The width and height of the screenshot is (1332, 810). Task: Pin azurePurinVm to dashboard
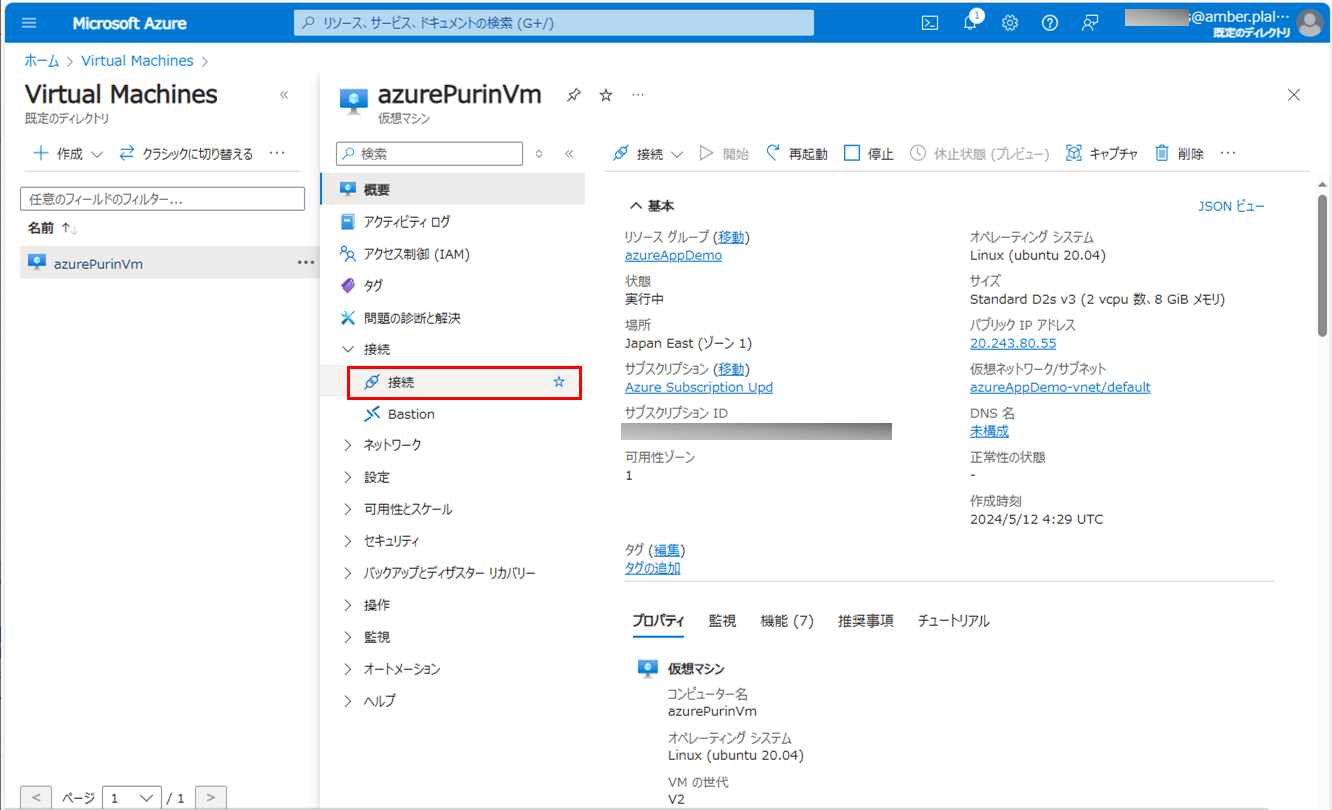(x=573, y=95)
